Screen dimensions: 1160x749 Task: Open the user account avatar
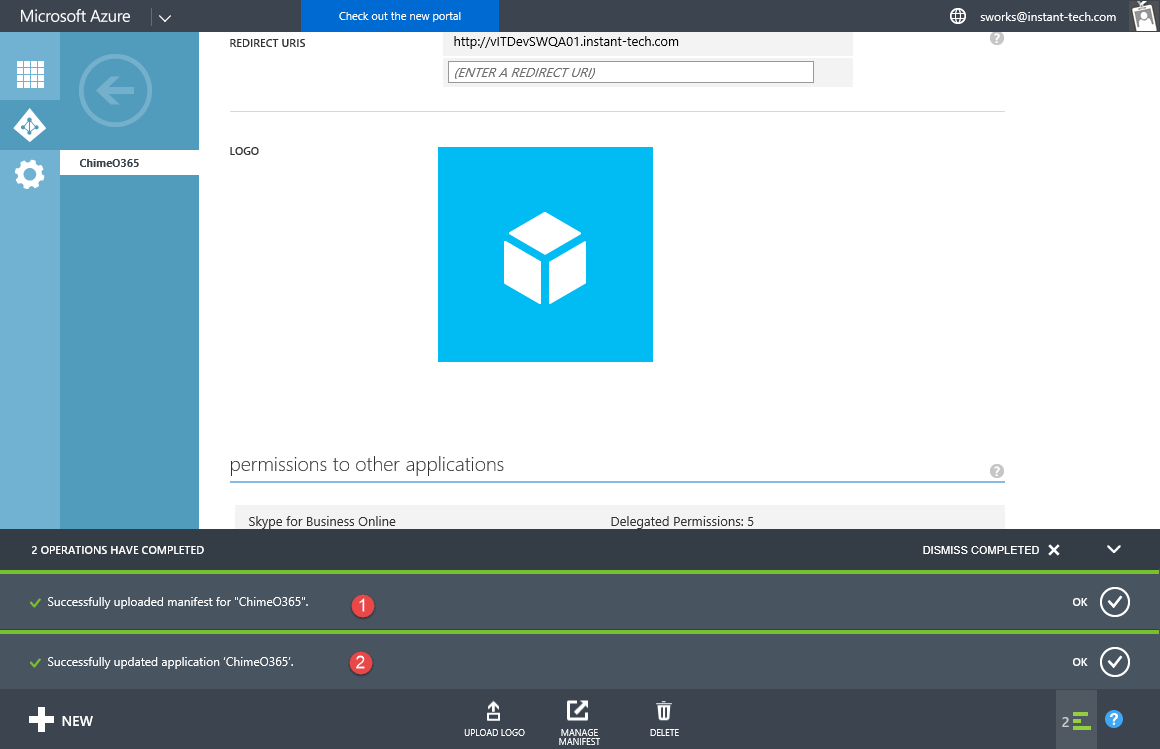pyautogui.click(x=1144, y=16)
